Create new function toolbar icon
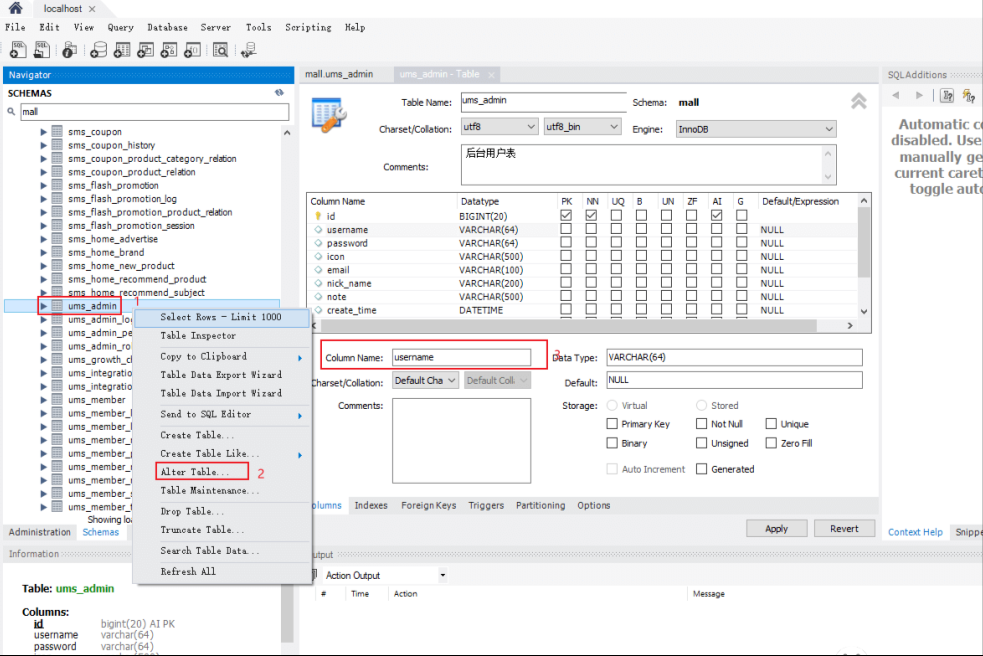 (192, 50)
